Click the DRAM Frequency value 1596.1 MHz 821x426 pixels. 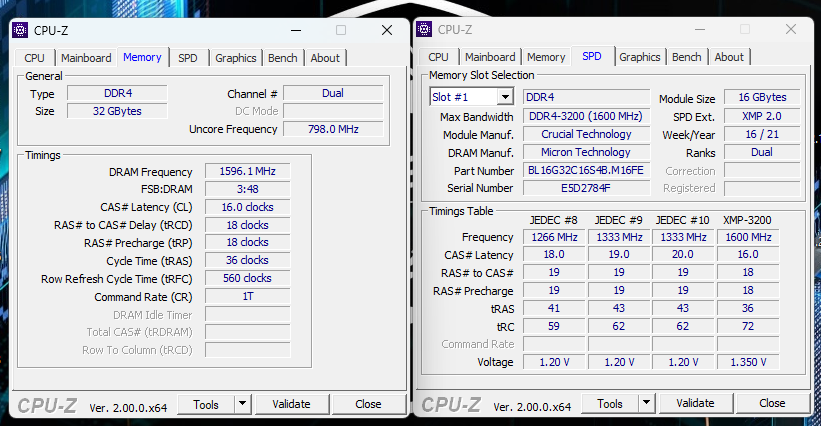[x=248, y=172]
